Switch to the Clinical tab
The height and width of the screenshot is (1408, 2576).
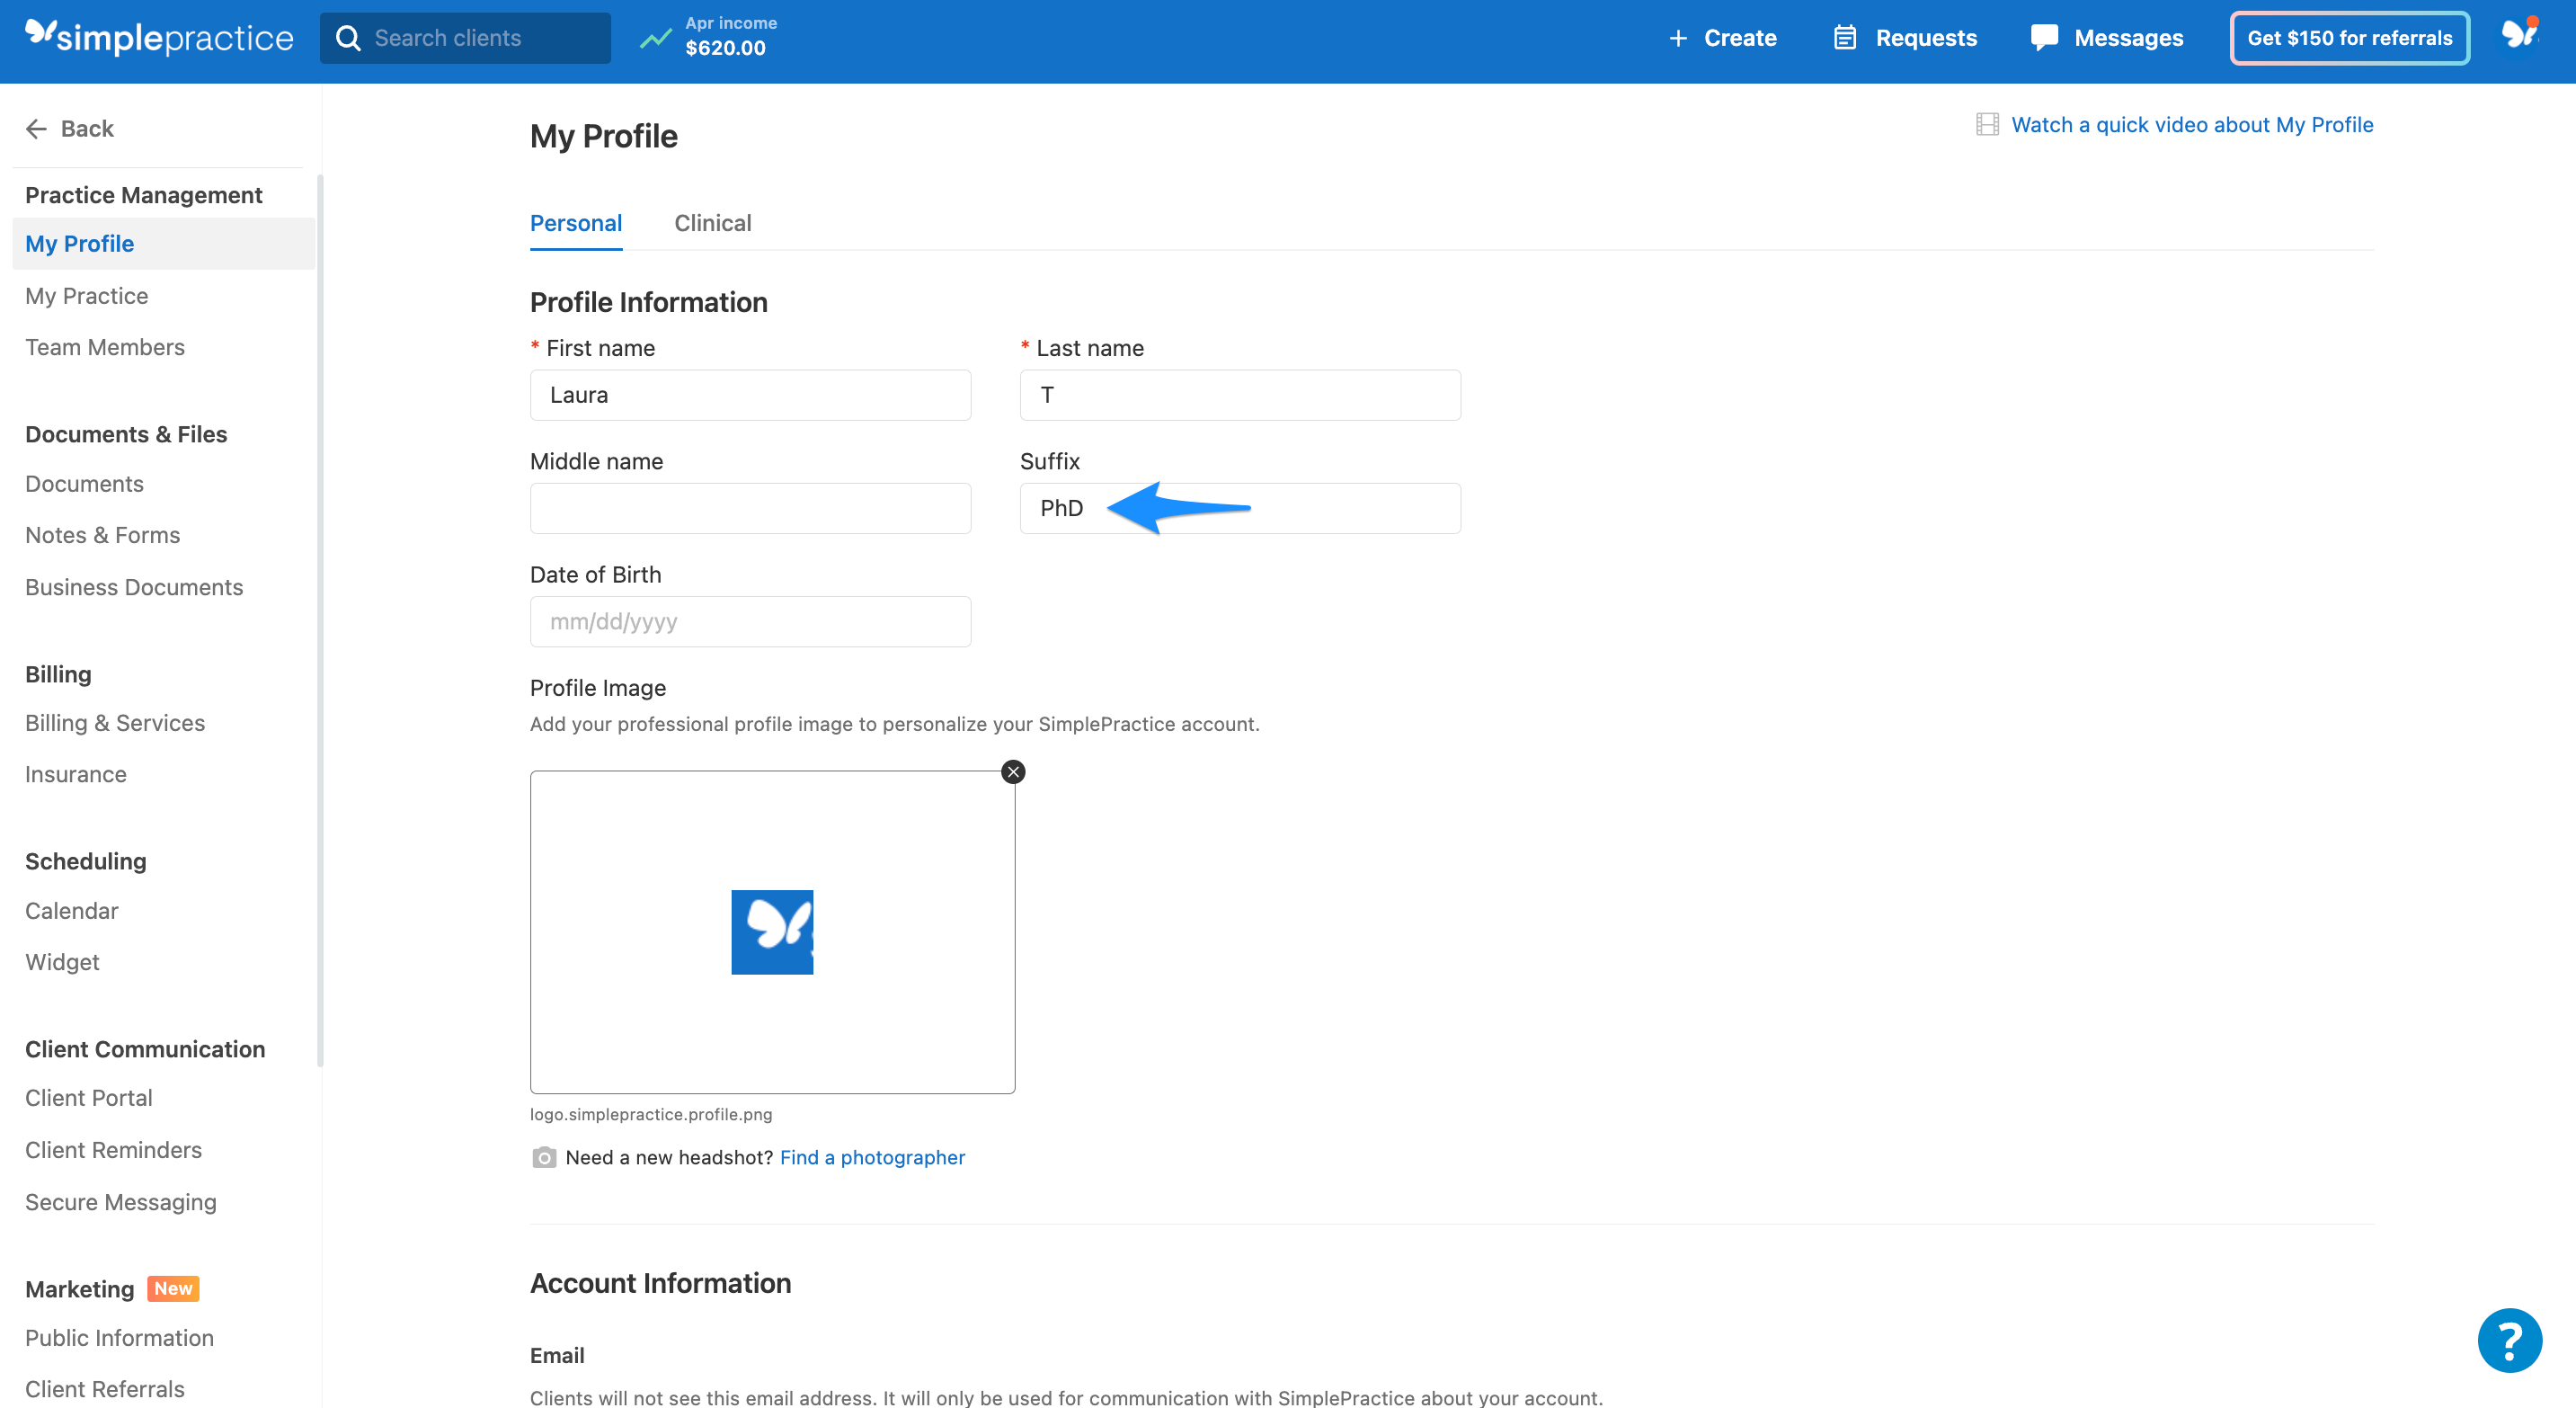(x=712, y=223)
